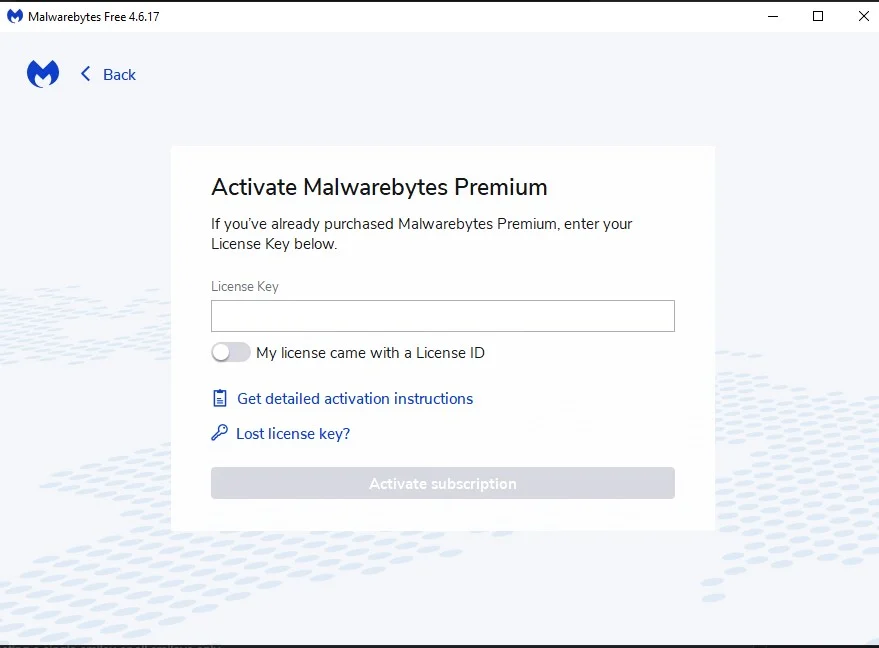This screenshot has height=648, width=879.
Task: Toggle My license came with License ID
Action: tap(230, 353)
